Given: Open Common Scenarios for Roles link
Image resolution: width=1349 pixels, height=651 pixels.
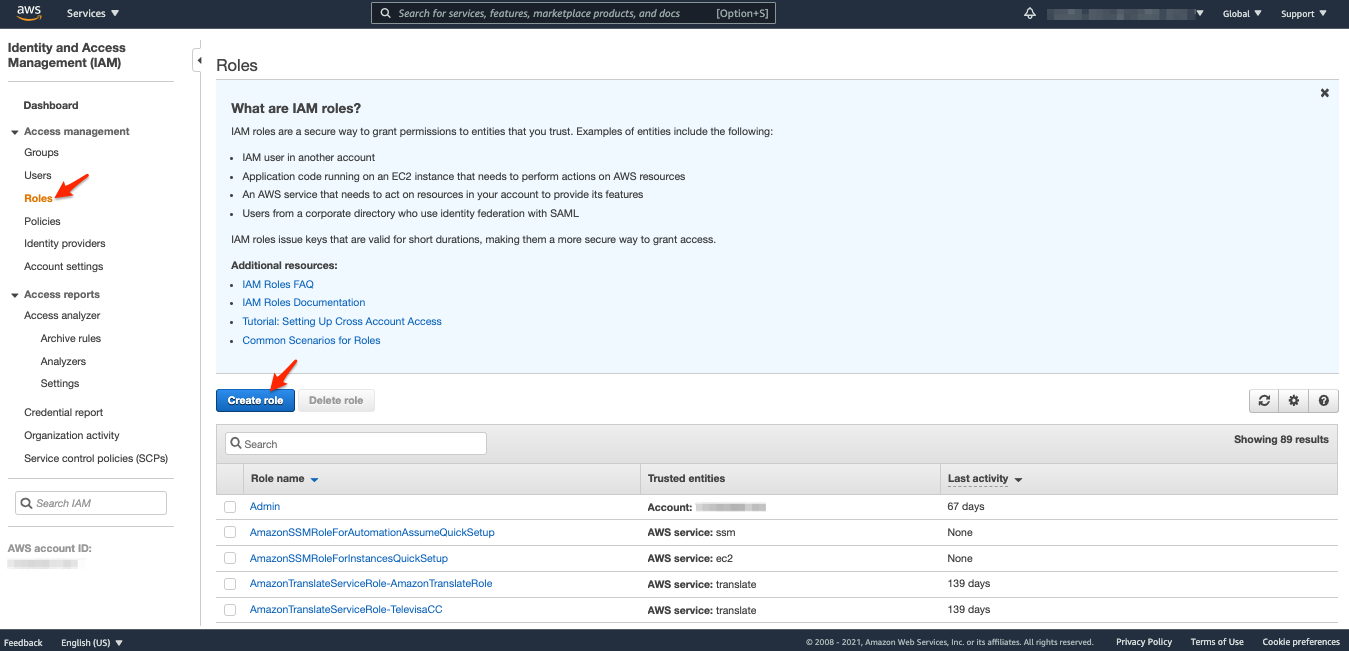Looking at the screenshot, I should (x=311, y=341).
